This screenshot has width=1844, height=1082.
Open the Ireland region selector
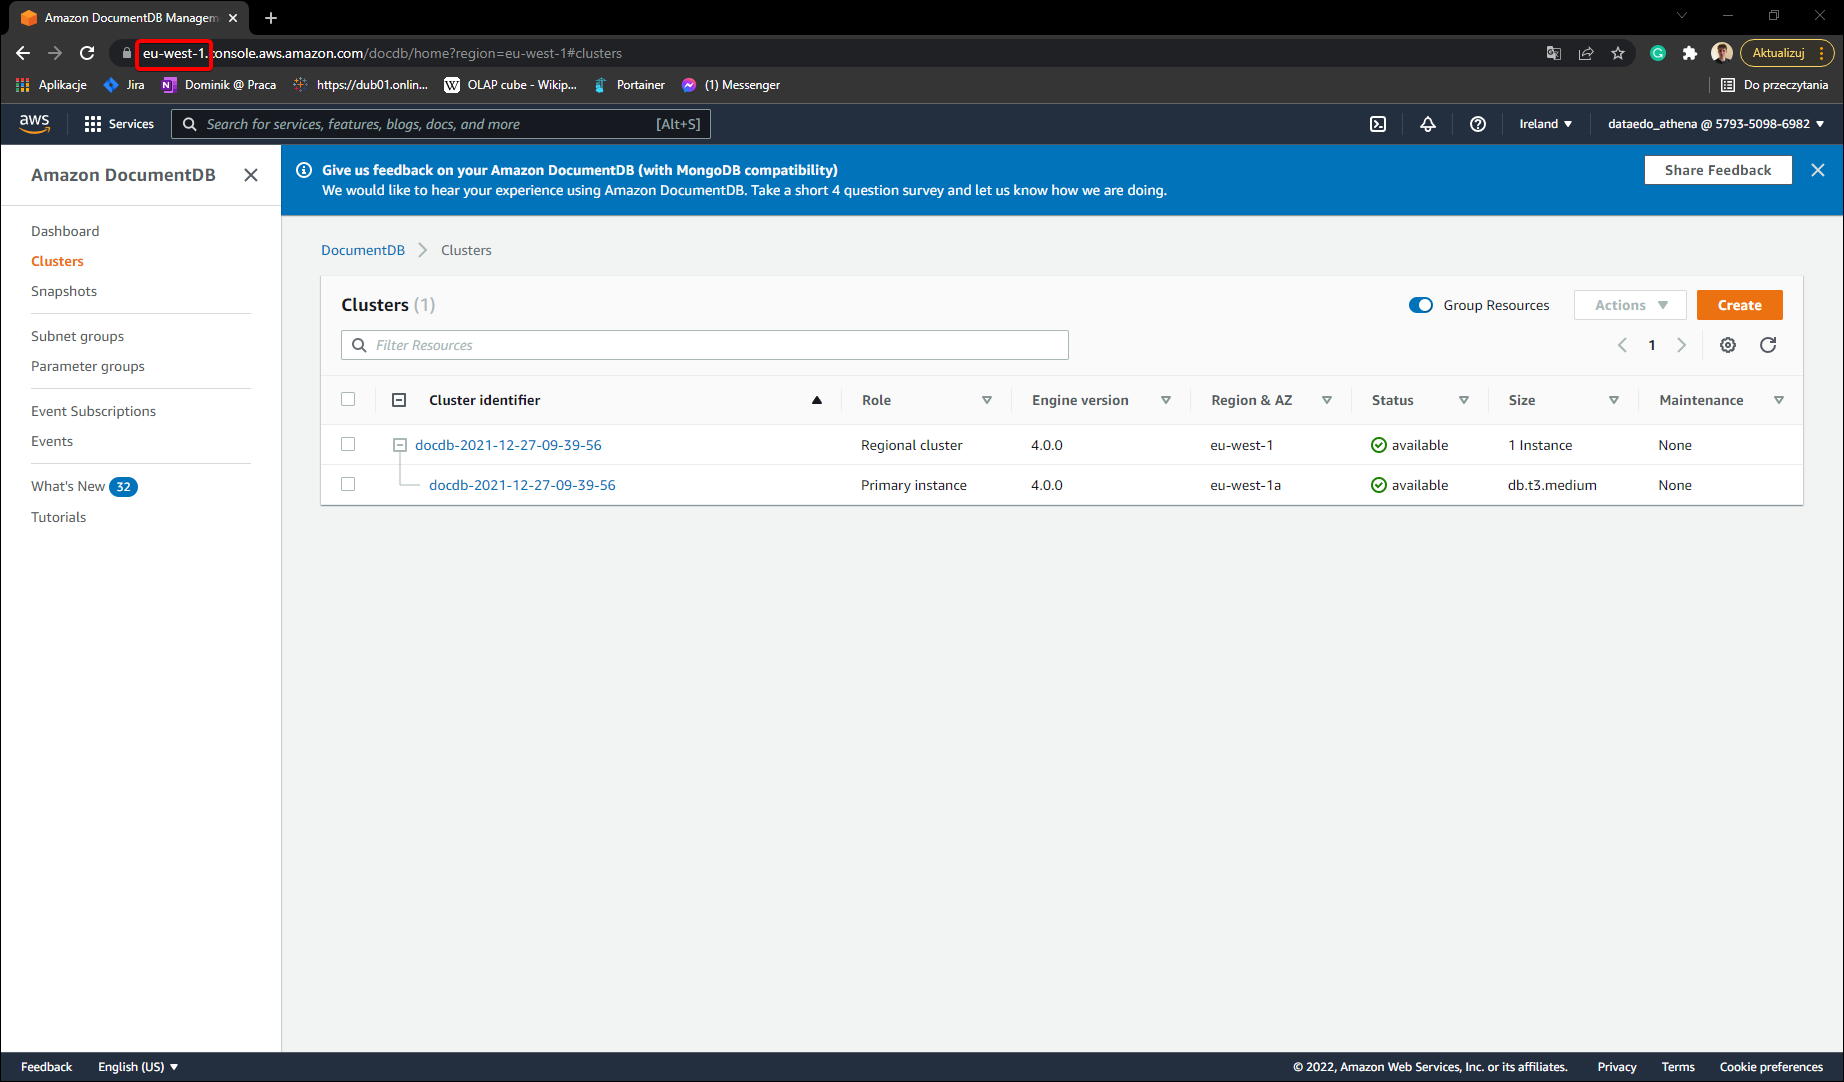pos(1545,124)
